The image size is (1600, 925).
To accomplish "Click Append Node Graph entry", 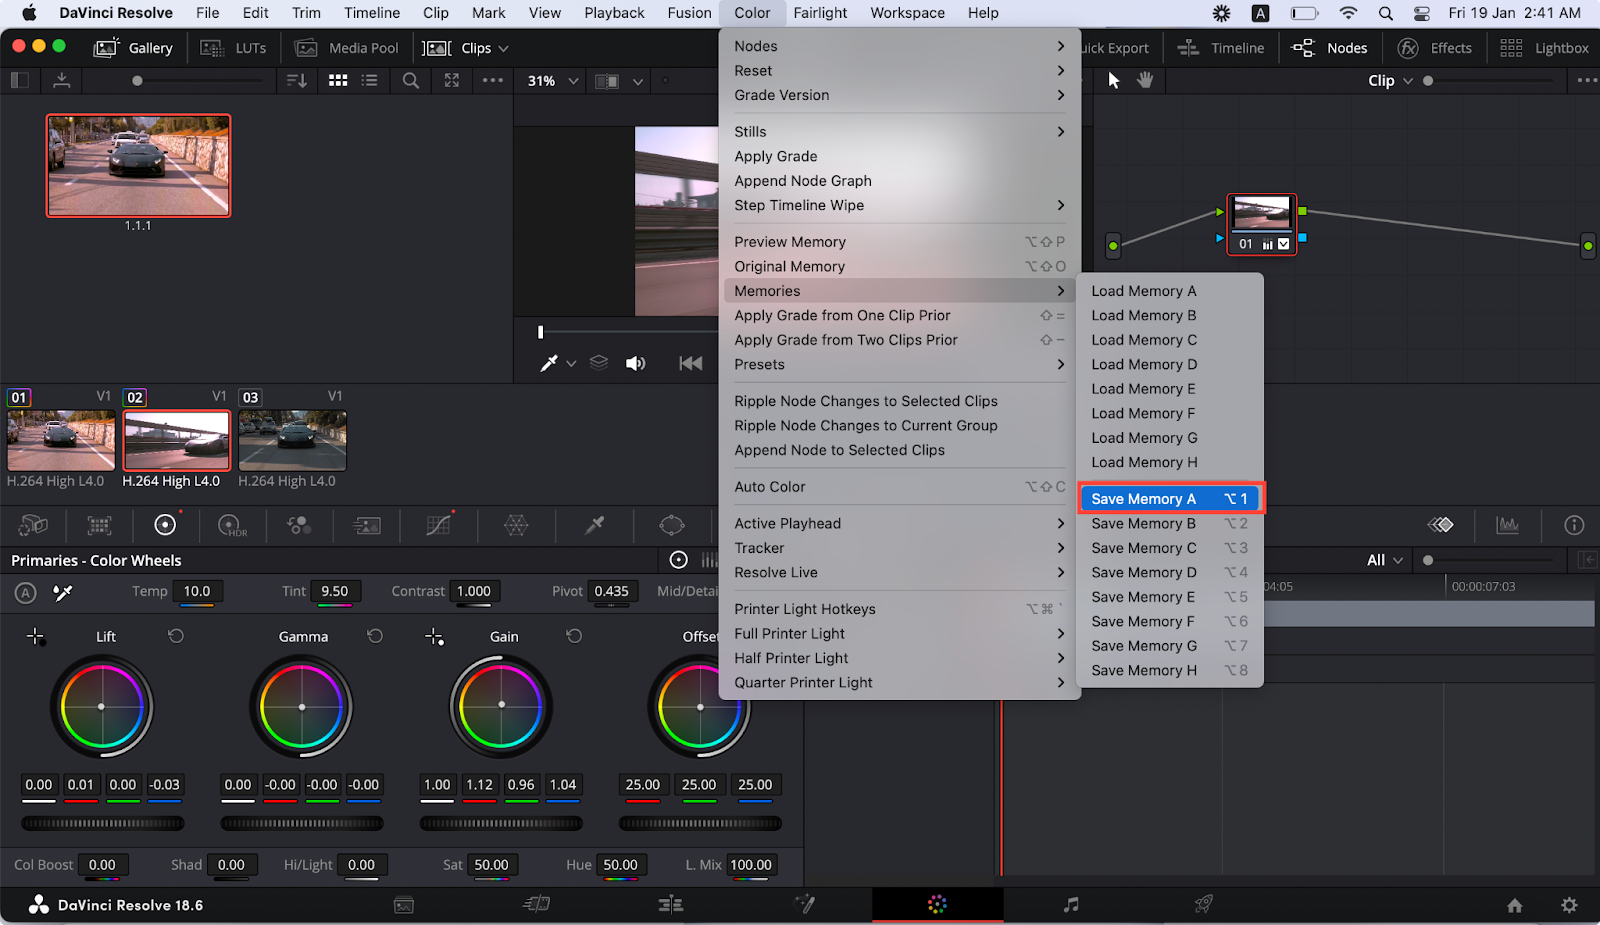I will click(x=899, y=181).
